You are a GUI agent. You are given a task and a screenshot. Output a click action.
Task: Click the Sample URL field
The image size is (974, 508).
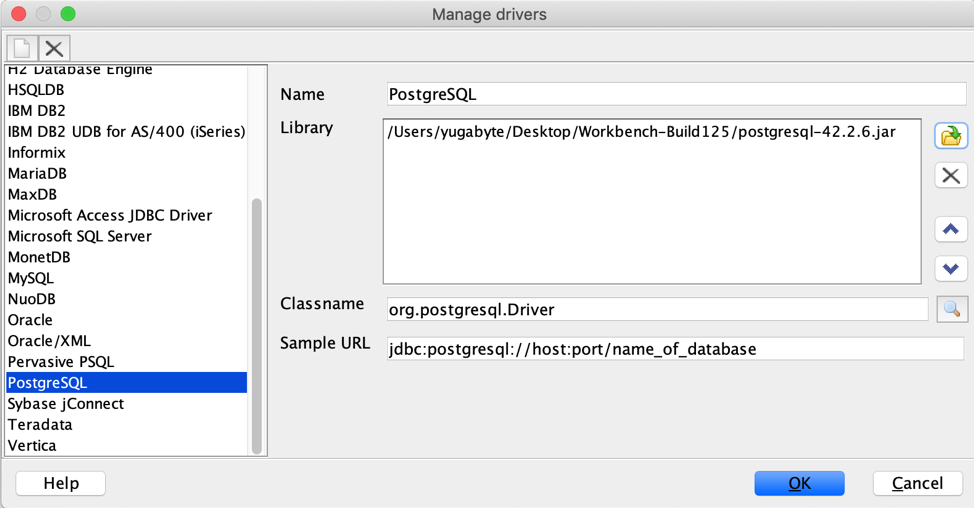(675, 349)
